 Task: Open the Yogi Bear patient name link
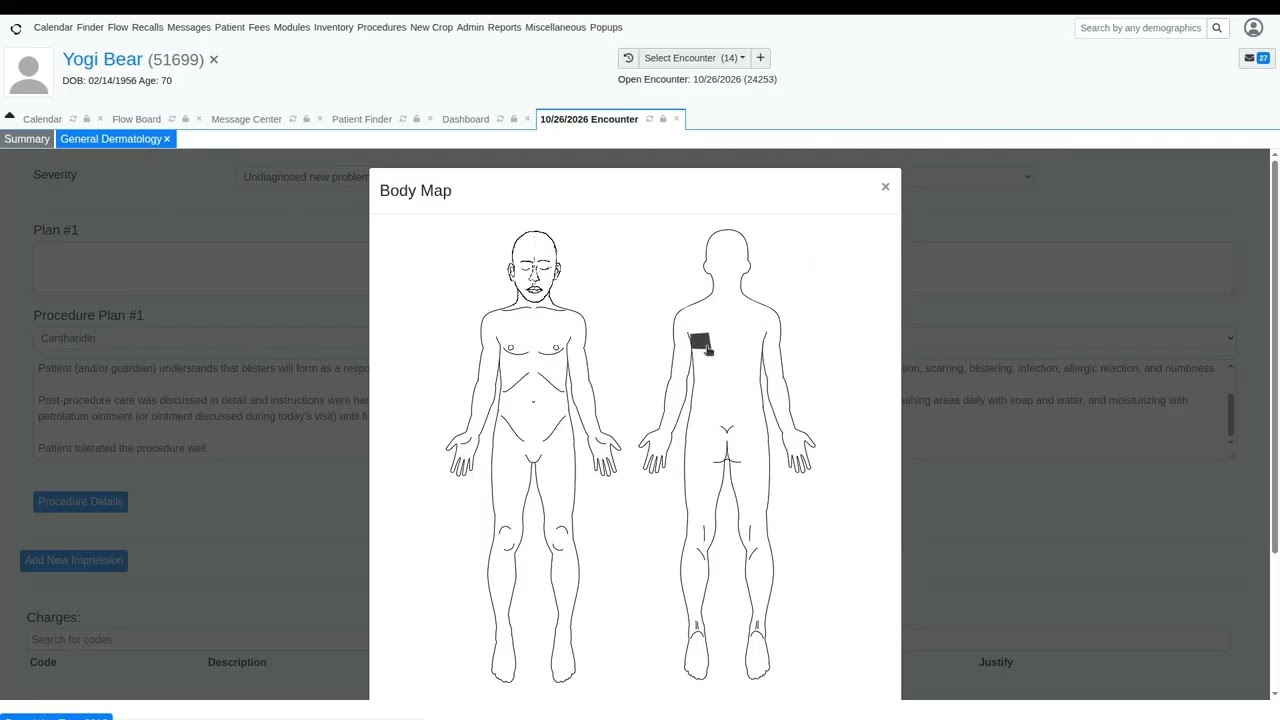[x=103, y=59]
